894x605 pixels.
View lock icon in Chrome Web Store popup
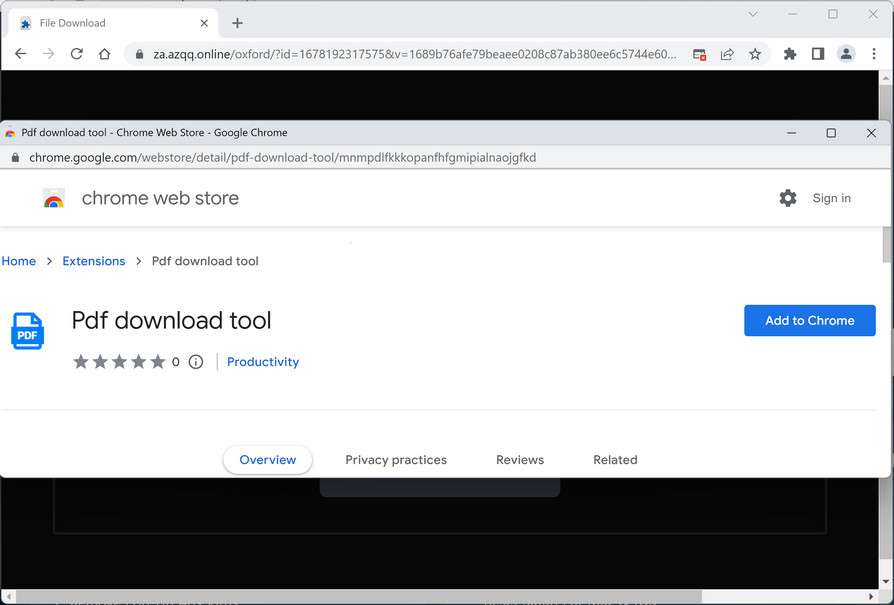coord(15,157)
